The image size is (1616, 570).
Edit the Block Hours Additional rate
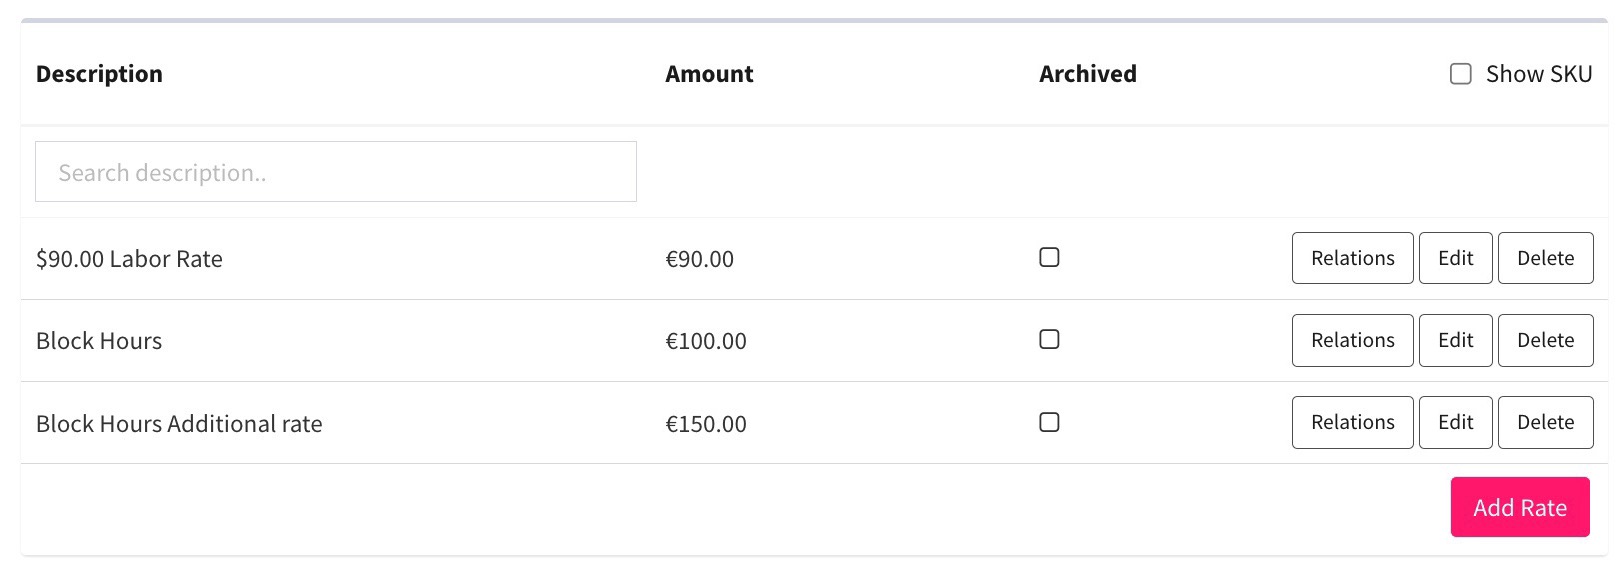[1455, 422]
